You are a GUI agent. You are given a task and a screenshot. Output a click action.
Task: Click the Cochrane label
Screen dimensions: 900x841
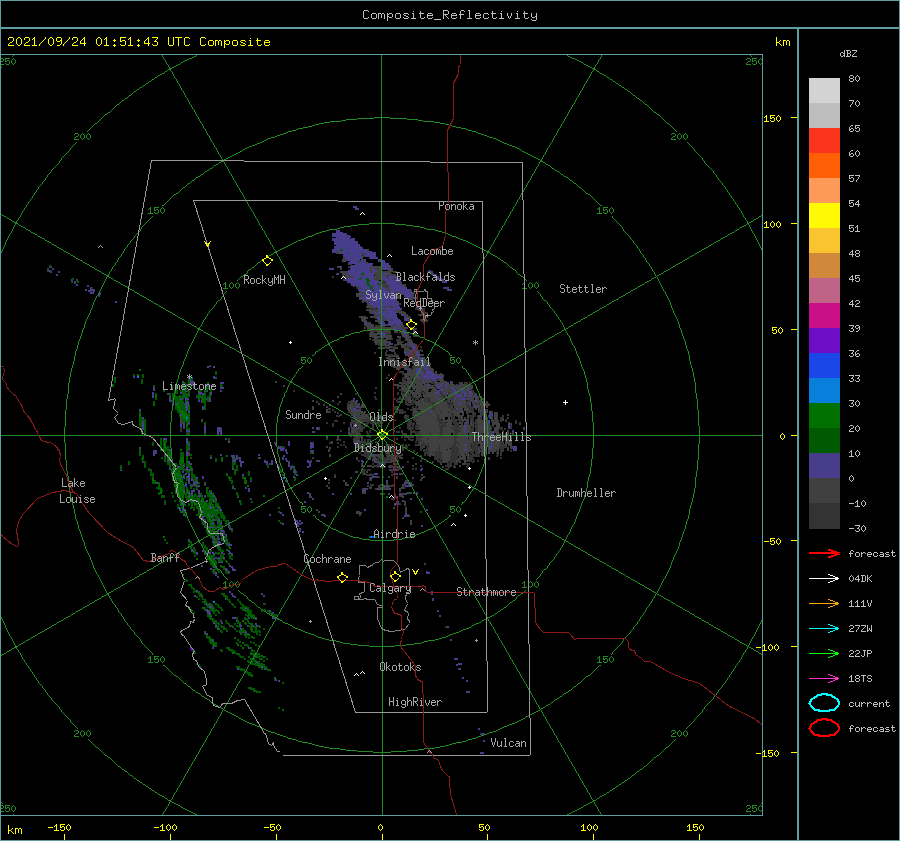pyautogui.click(x=327, y=559)
